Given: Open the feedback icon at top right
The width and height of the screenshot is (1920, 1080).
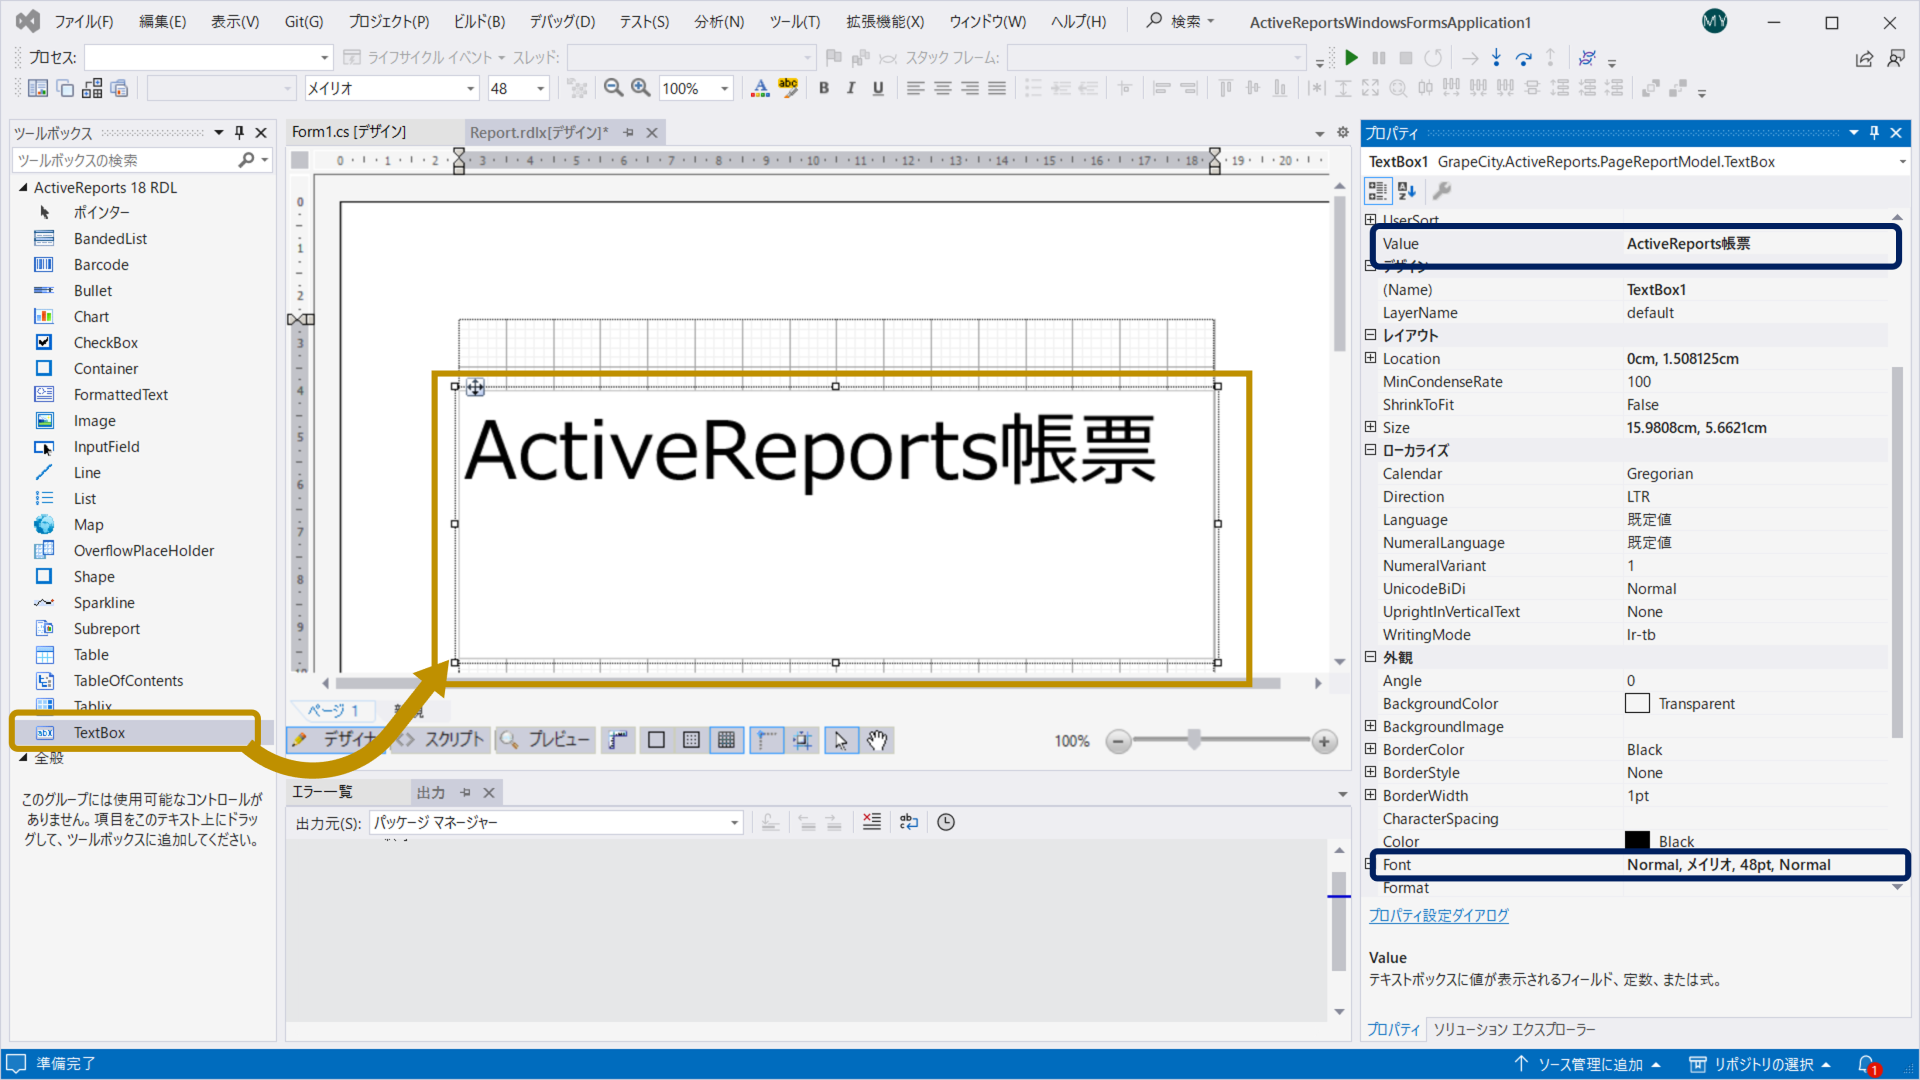Looking at the screenshot, I should click(x=1896, y=58).
